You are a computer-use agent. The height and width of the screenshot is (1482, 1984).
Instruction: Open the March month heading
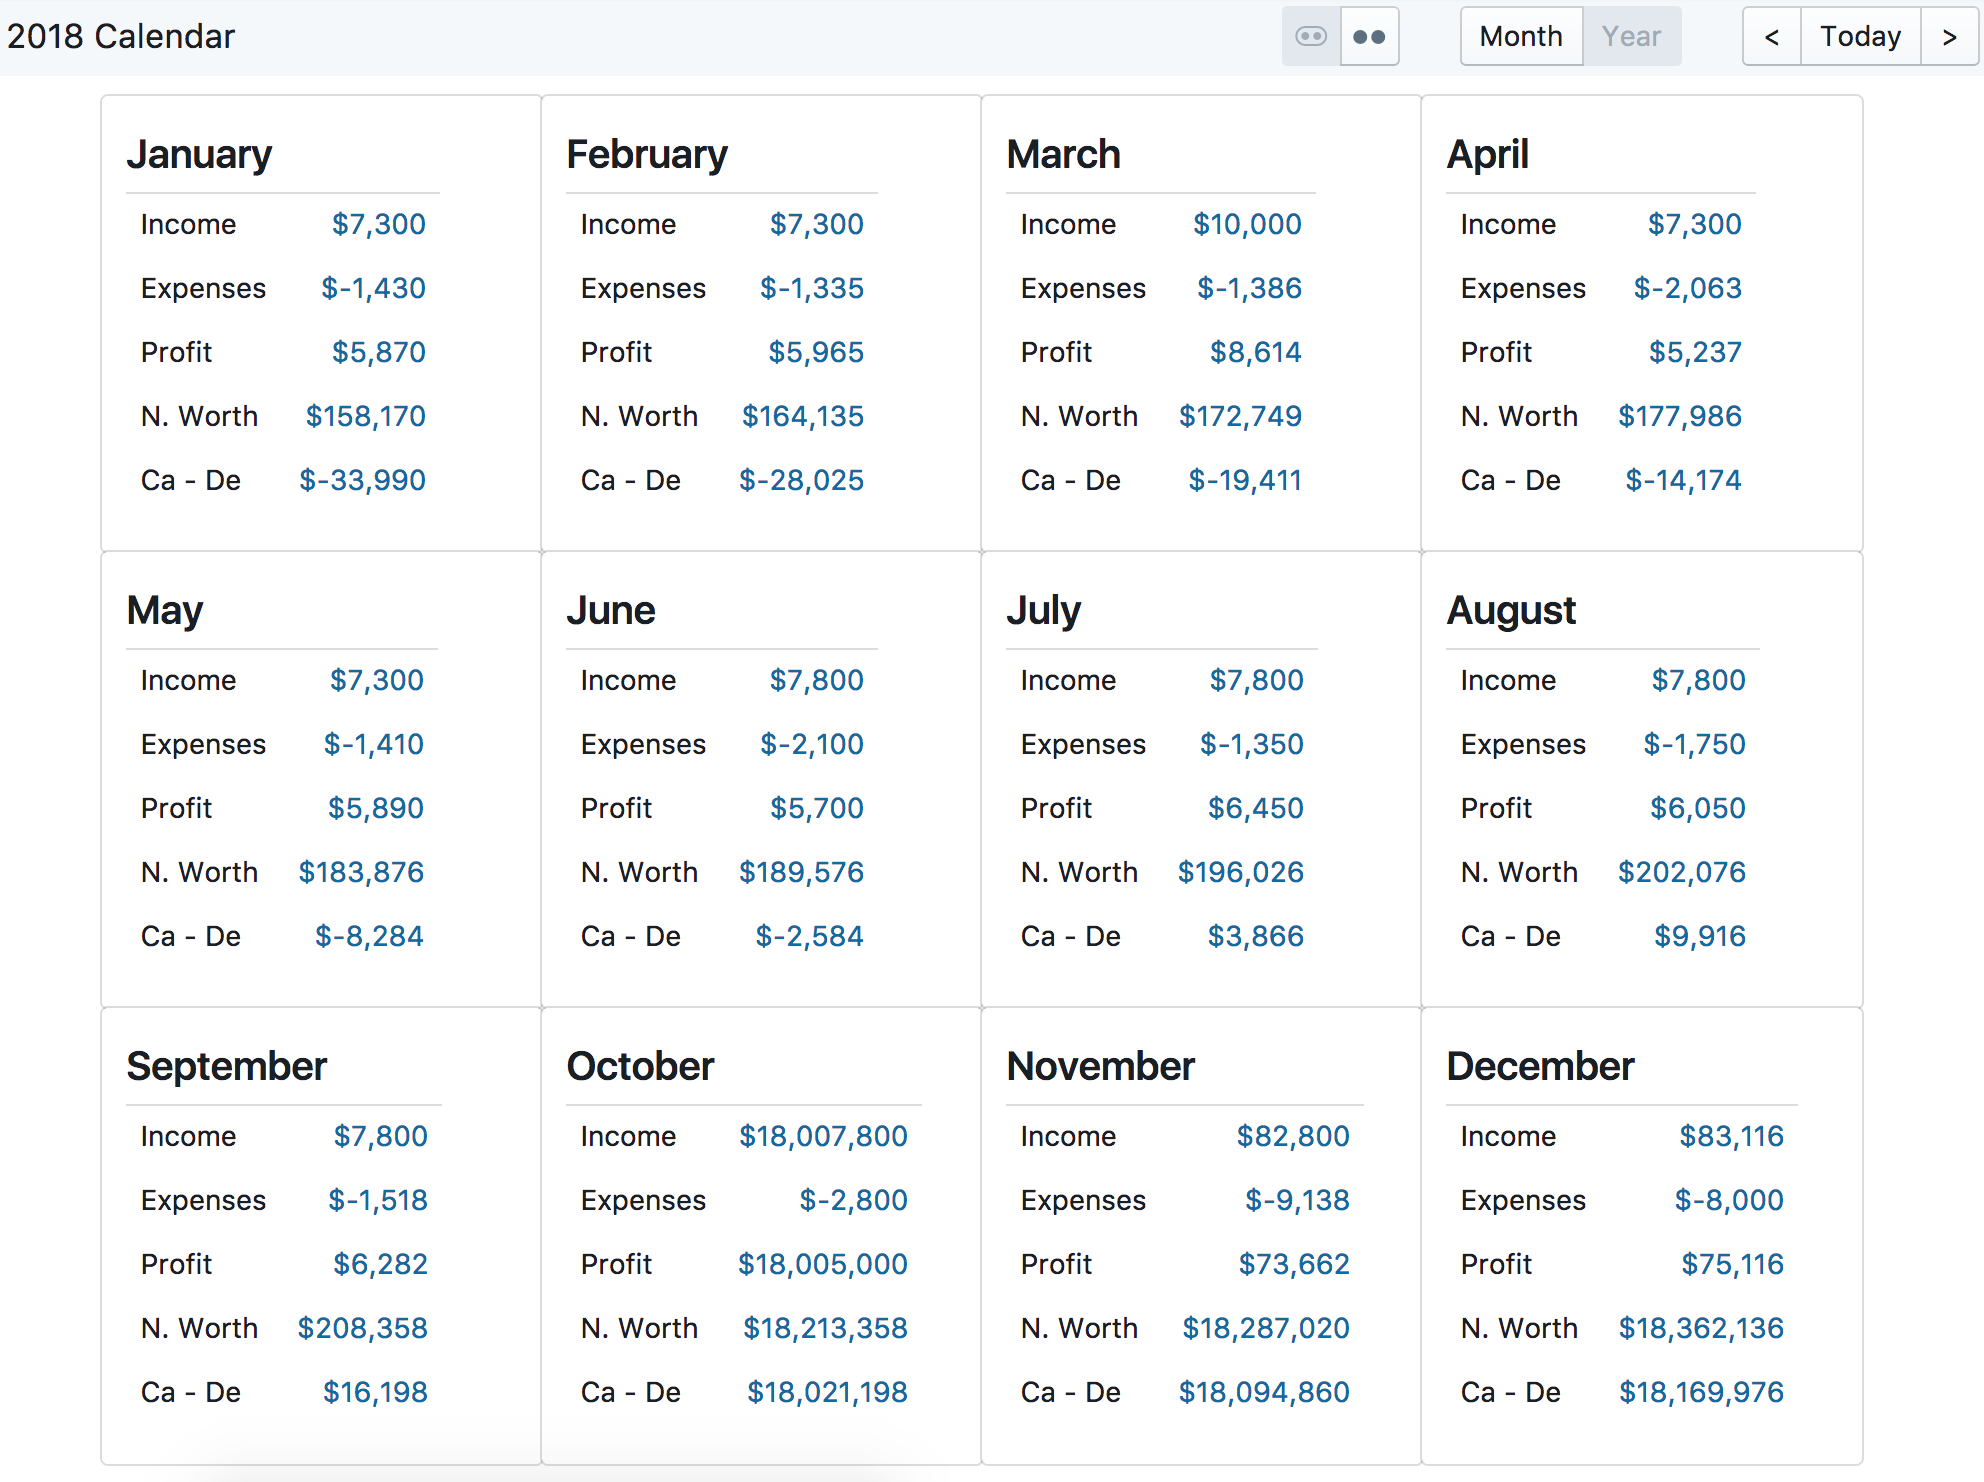pos(1062,155)
